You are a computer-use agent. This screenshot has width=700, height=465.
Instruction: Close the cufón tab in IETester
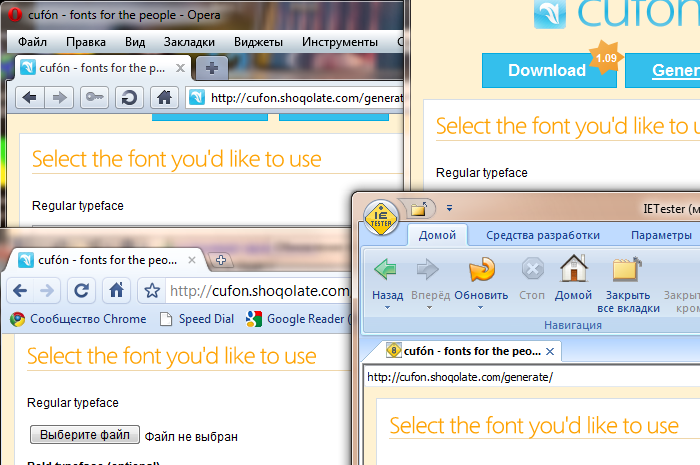coord(550,352)
